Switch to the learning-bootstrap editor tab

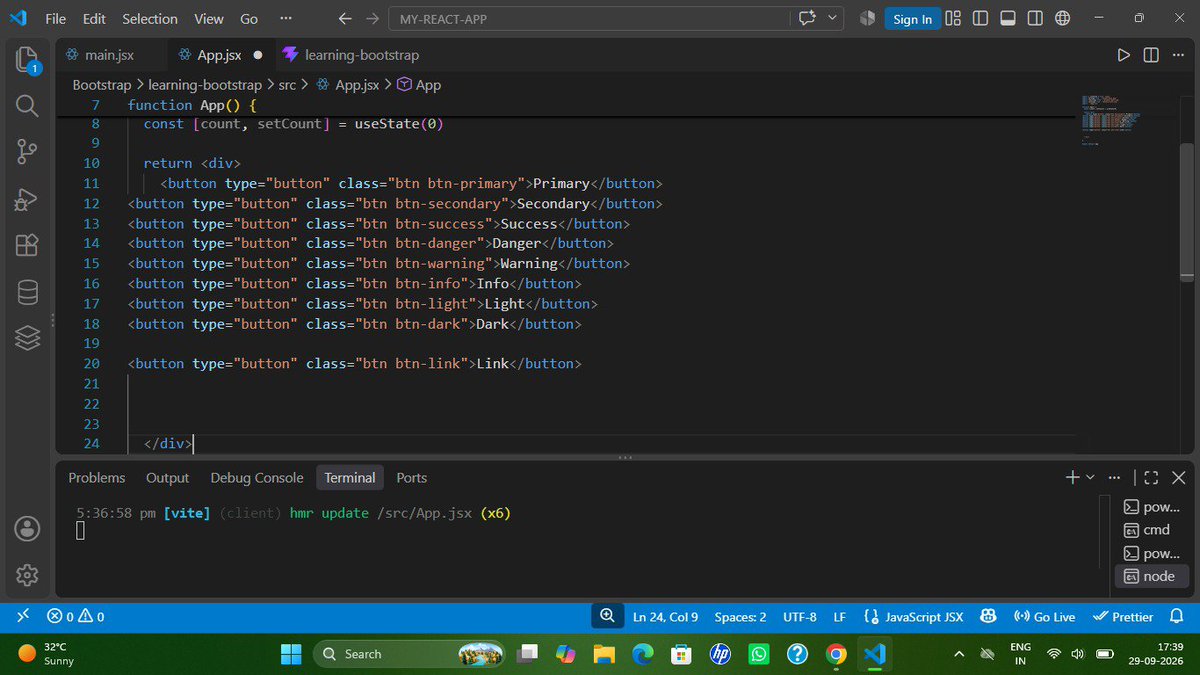click(350, 55)
